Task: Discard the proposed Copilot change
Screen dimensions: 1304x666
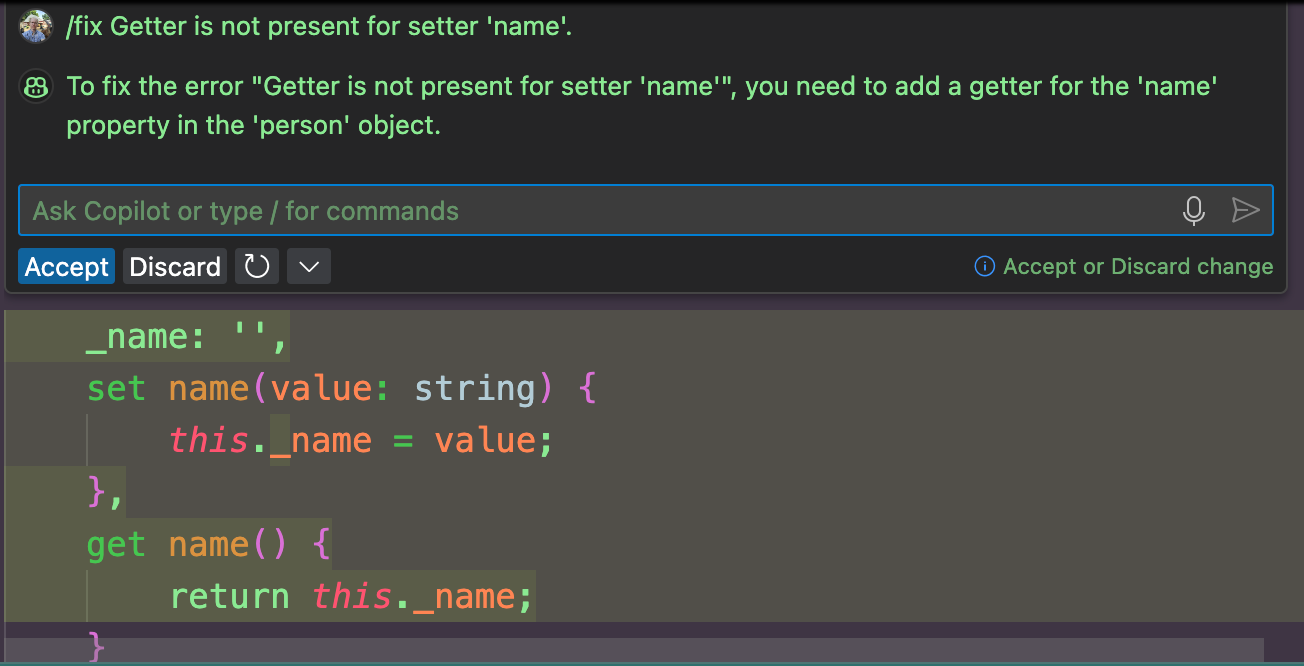Action: 175,267
